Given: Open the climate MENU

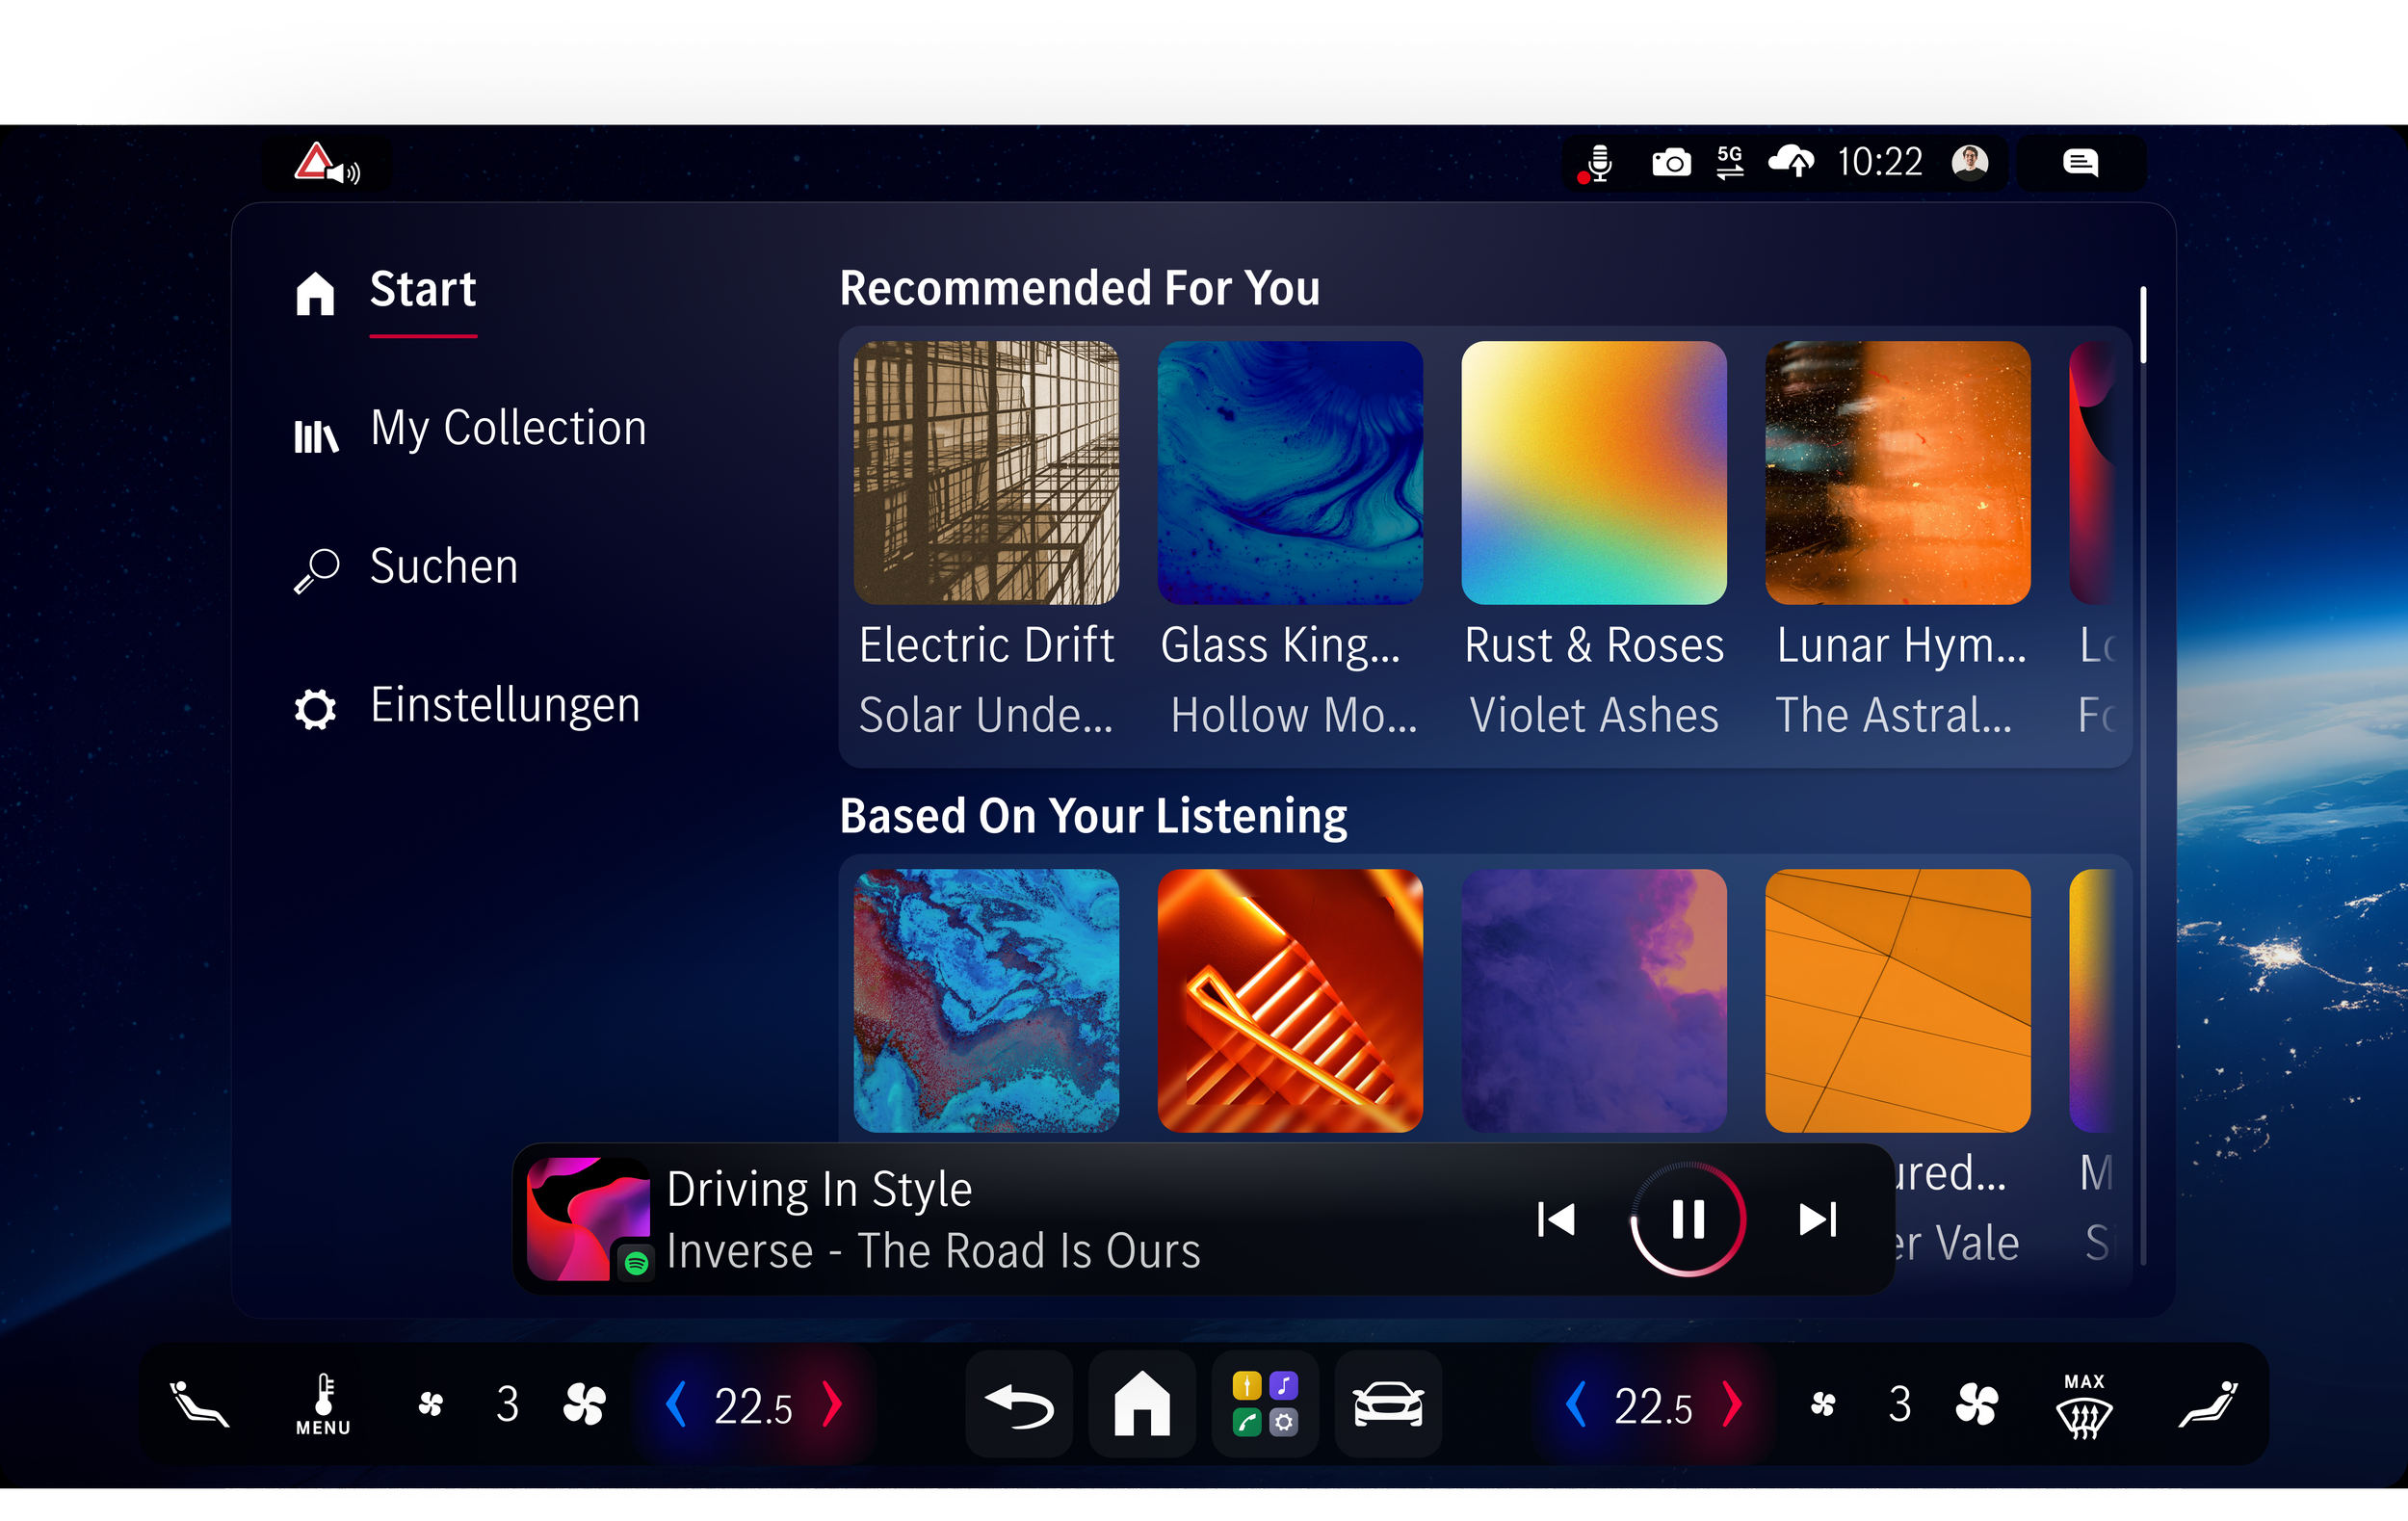Looking at the screenshot, I should 323,1404.
